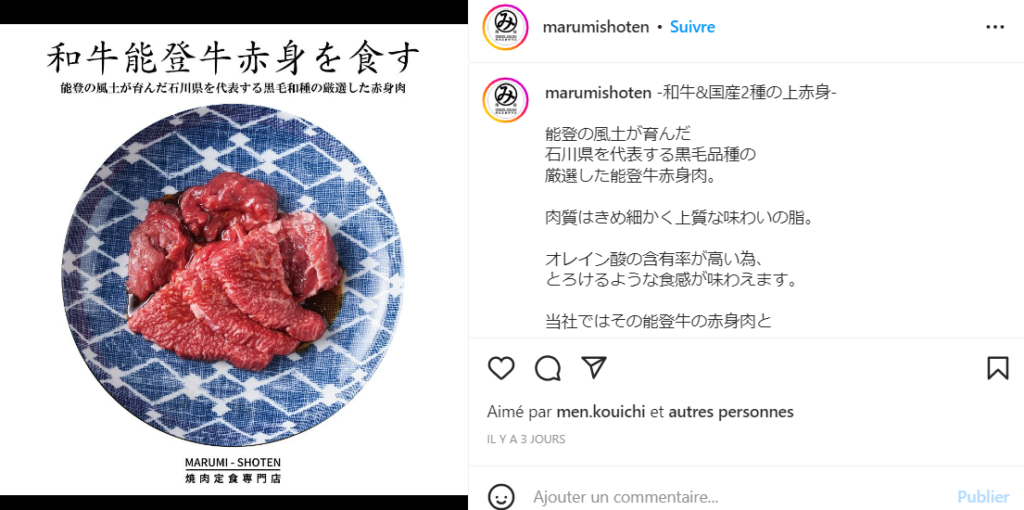Click marumishoten avatar beside caption
Image resolution: width=1024 pixels, height=510 pixels.
point(505,100)
